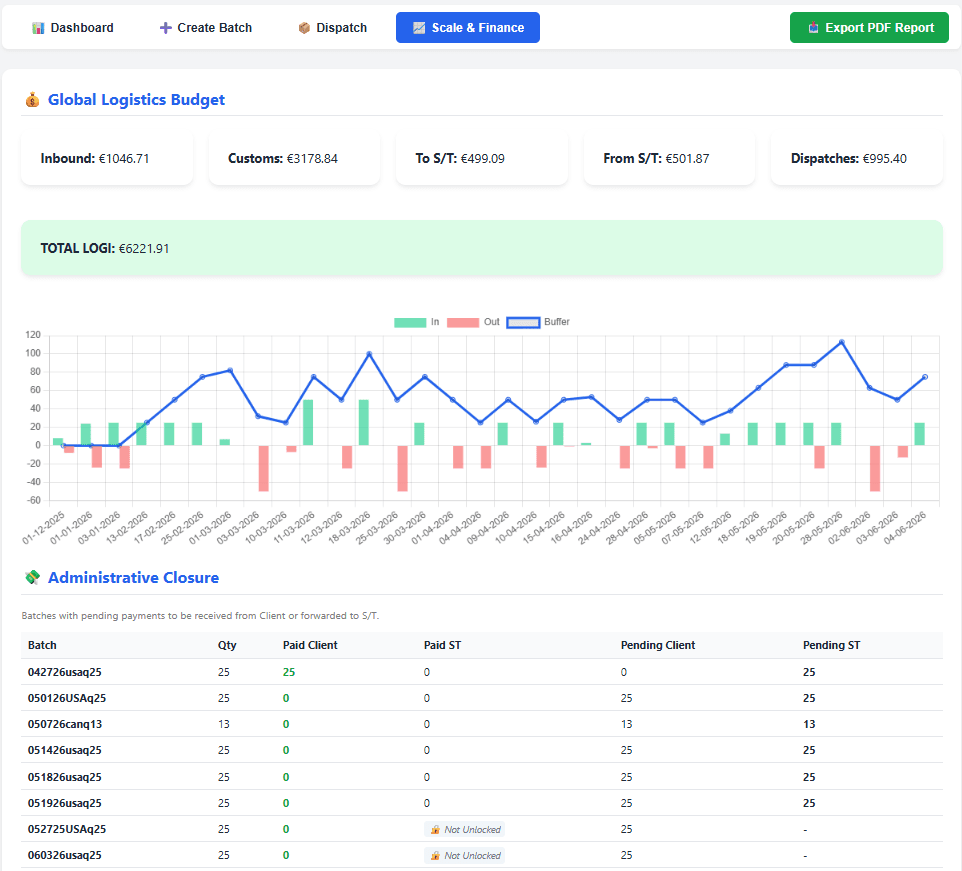Click the Dispatches €995.40 card
This screenshot has width=962, height=871.
tap(856, 158)
